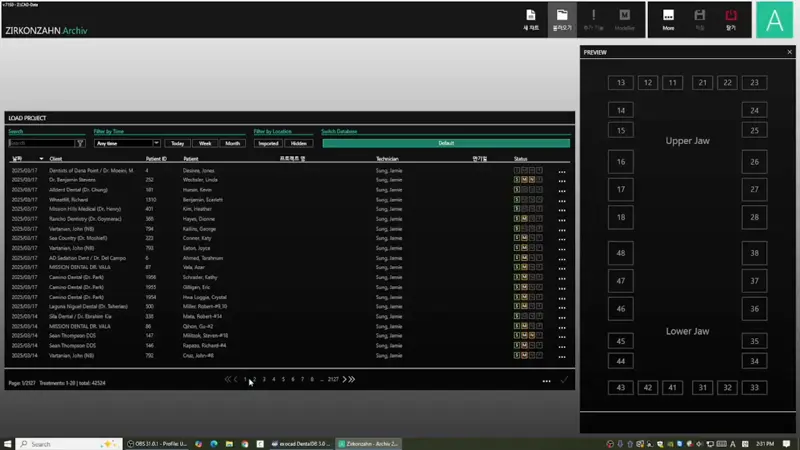Sort by the Patient ID column header
Image resolution: width=800 pixels, height=450 pixels.
pos(156,159)
